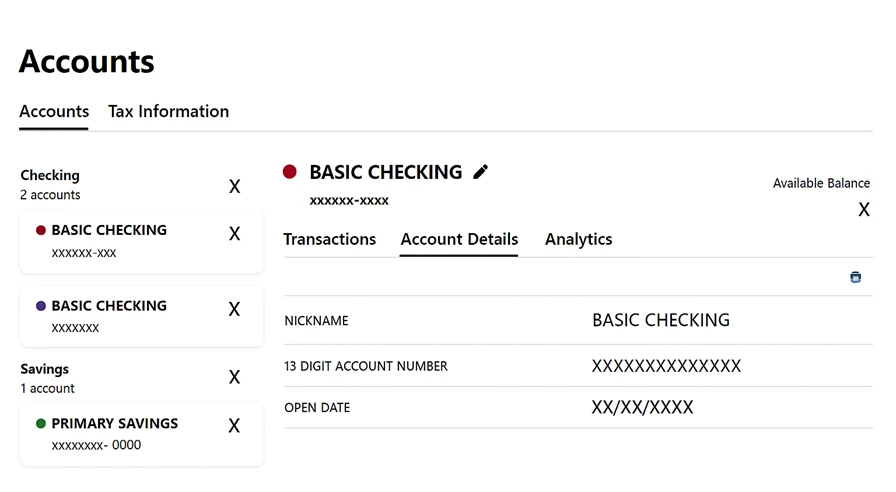This screenshot has height=492, width=896.
Task: Click the BASIC CHECKING nickname value
Action: click(661, 321)
